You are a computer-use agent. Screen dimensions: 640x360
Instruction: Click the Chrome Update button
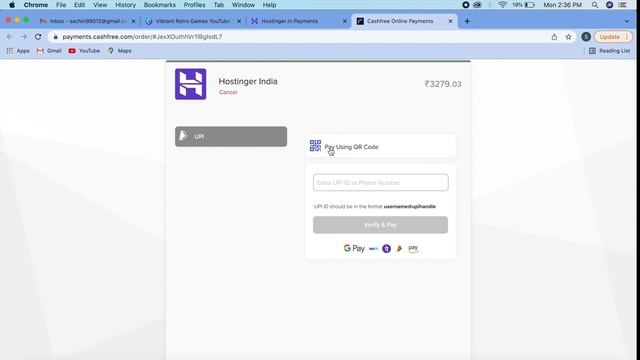613,37
